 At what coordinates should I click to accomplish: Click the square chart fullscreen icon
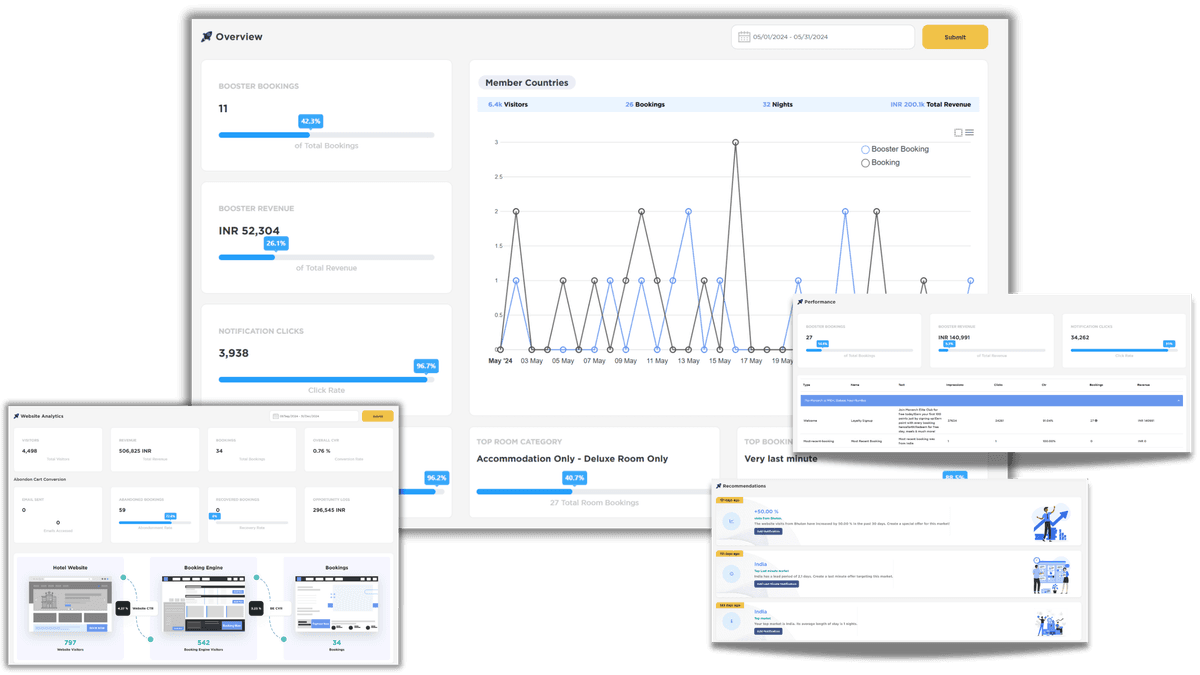tap(958, 132)
